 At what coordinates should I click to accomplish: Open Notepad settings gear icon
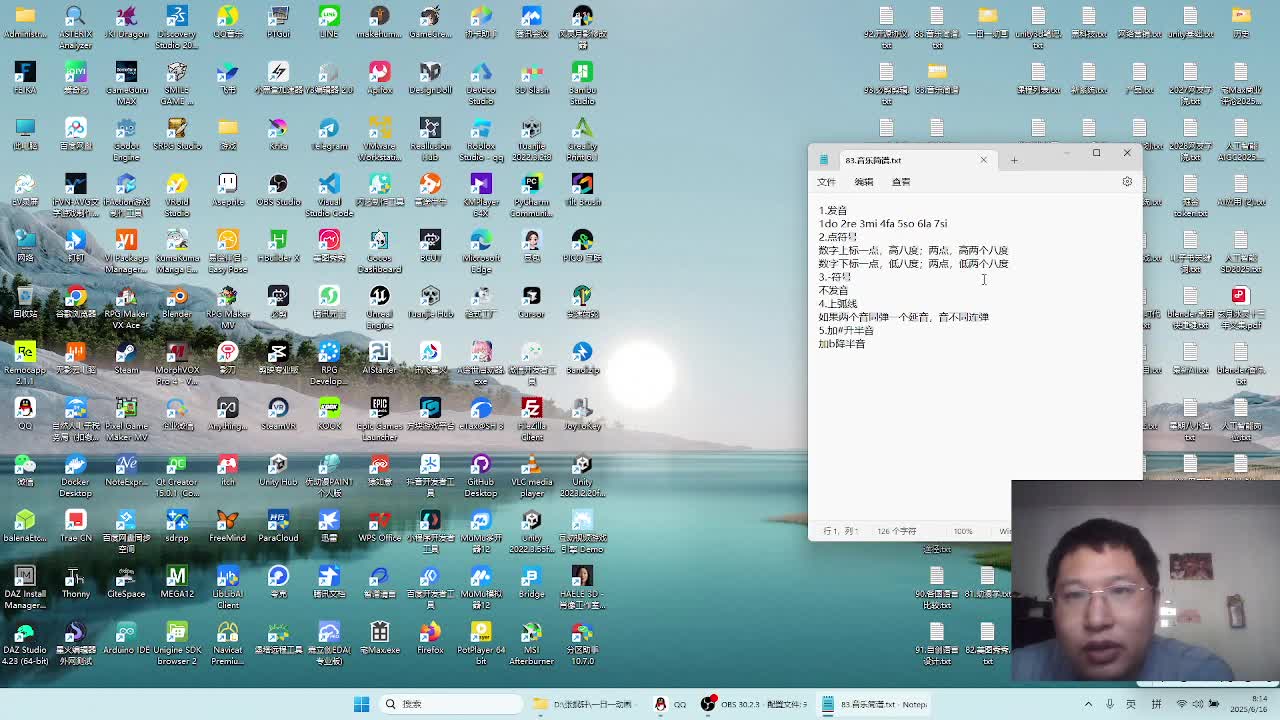(1127, 182)
